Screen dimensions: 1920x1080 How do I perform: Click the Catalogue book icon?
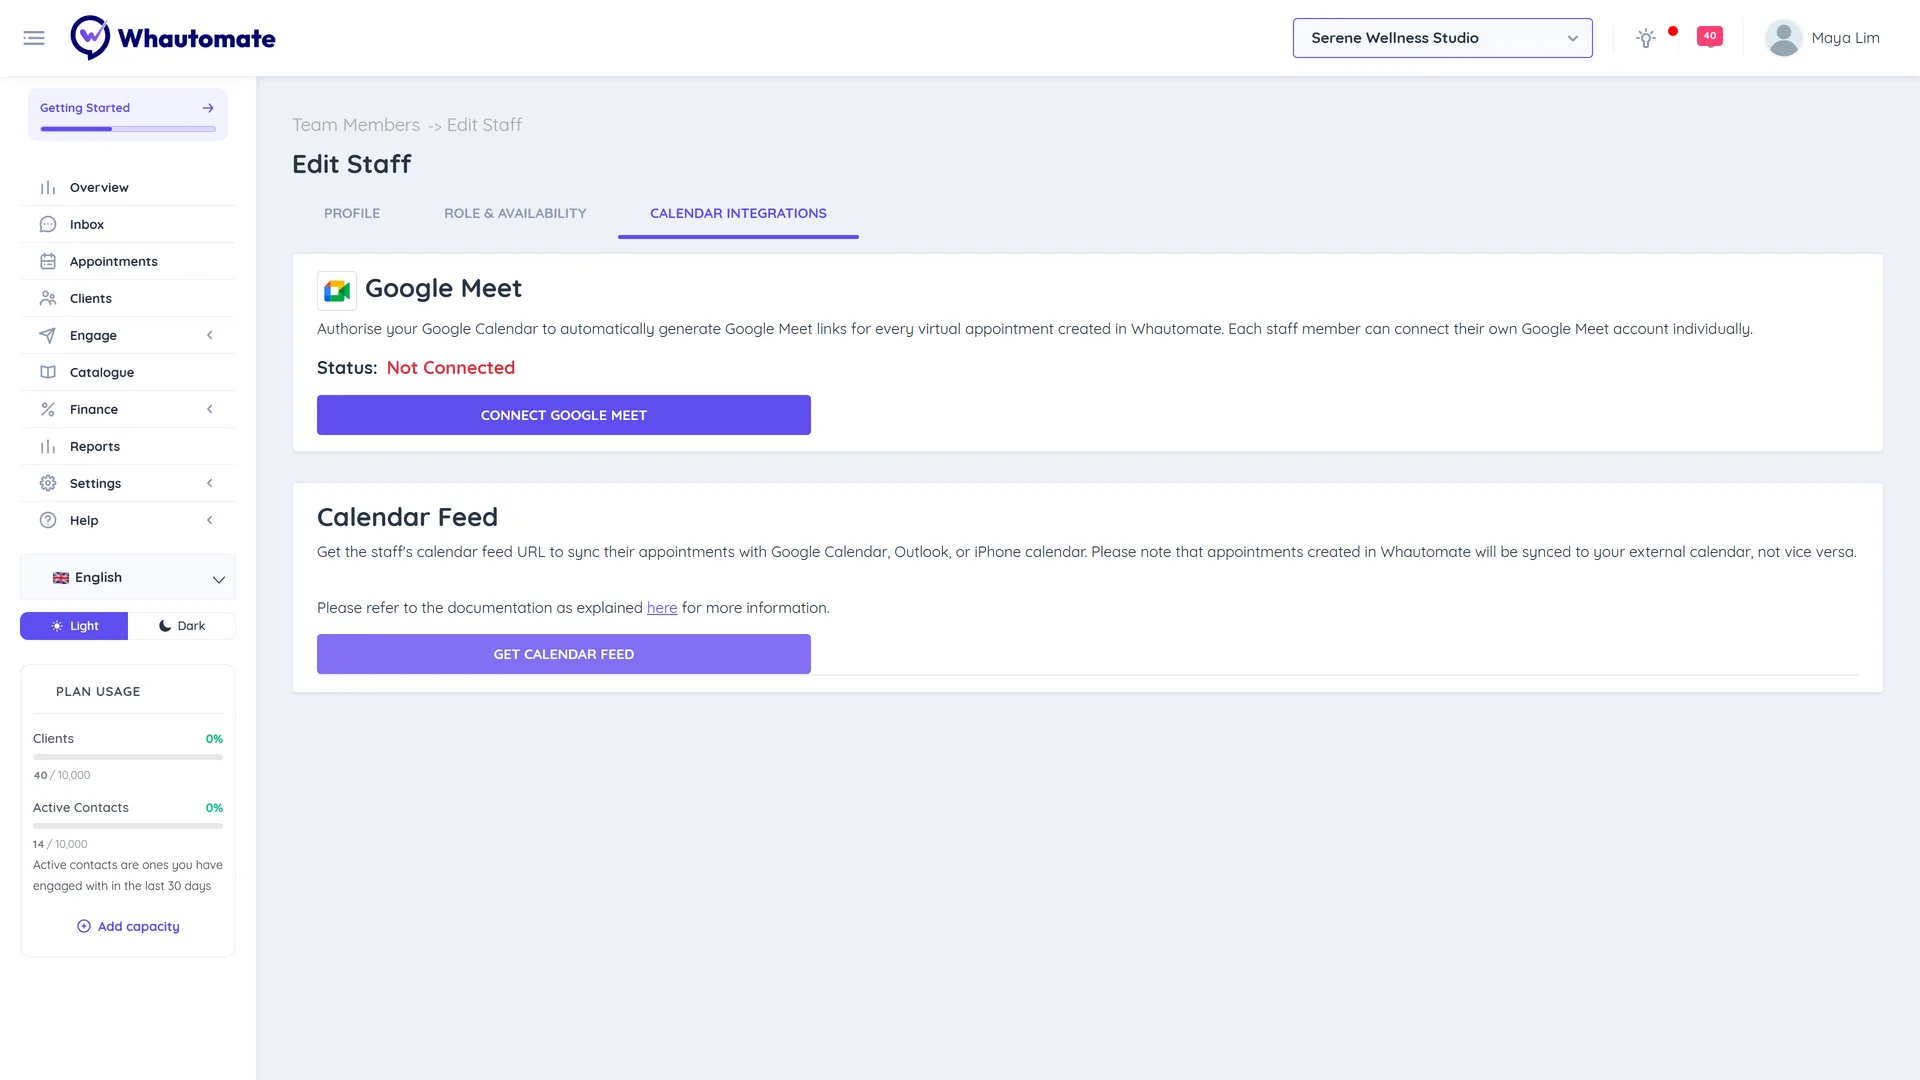(48, 373)
